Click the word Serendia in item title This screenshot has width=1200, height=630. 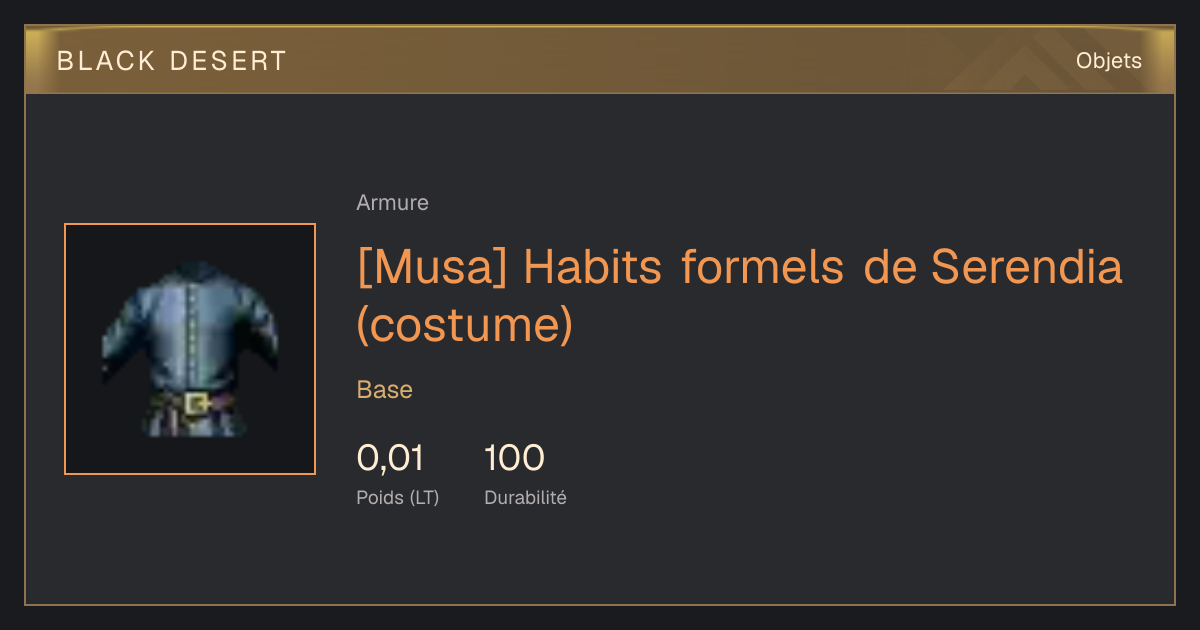tap(1028, 267)
